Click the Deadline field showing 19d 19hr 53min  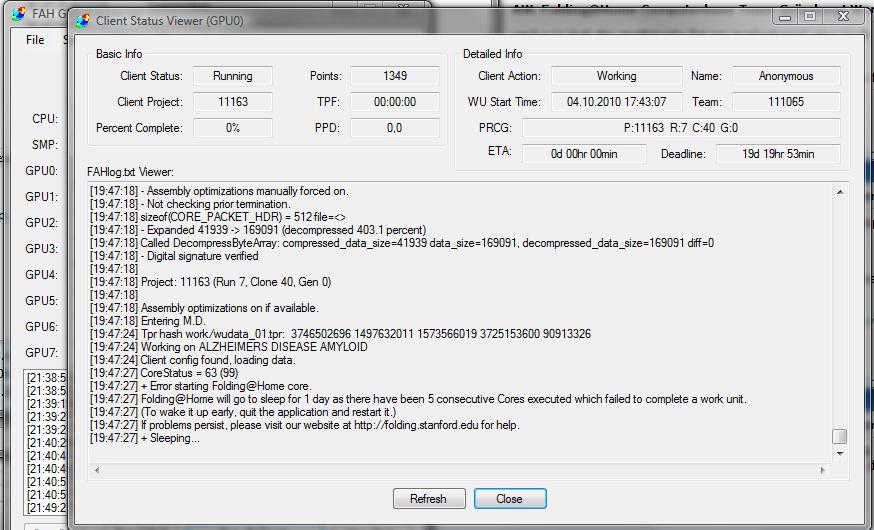[778, 154]
